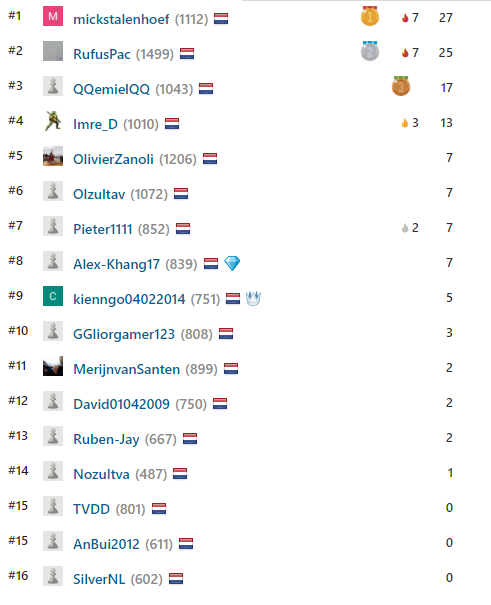Click the gray streak flame for Pieter1111
Screen dimensions: 491x605
point(405,228)
